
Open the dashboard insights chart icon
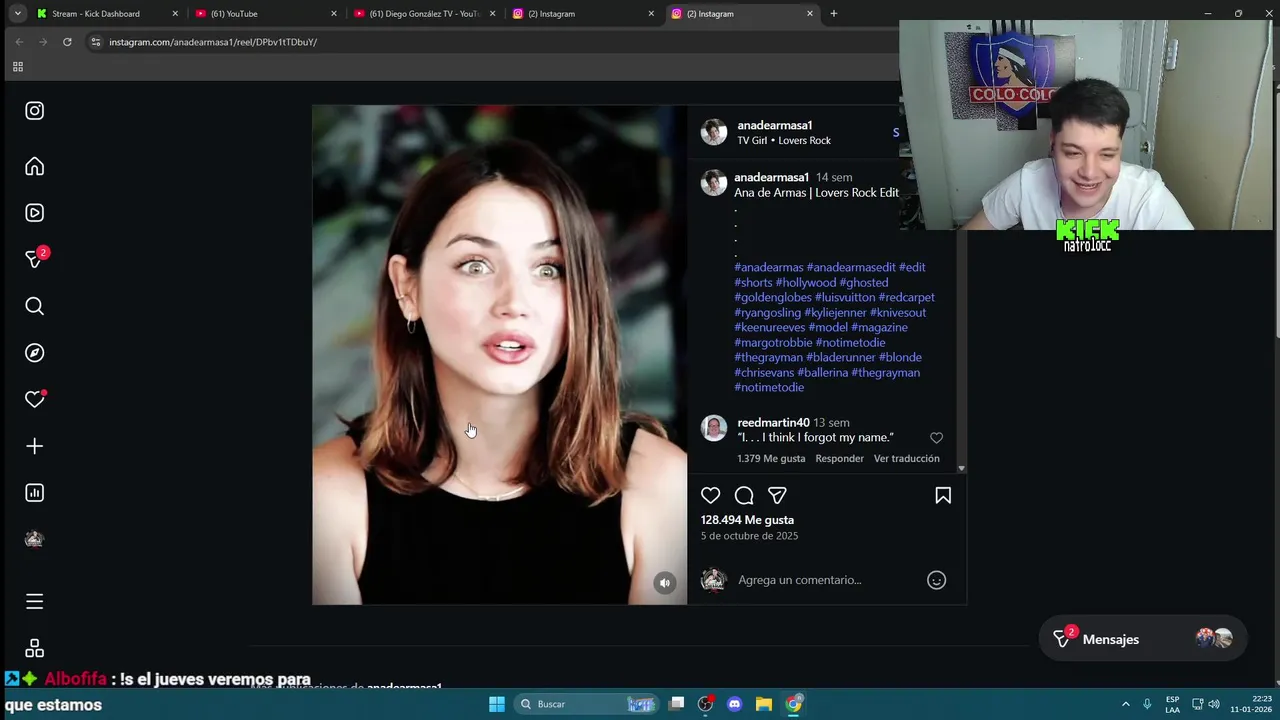pos(34,493)
